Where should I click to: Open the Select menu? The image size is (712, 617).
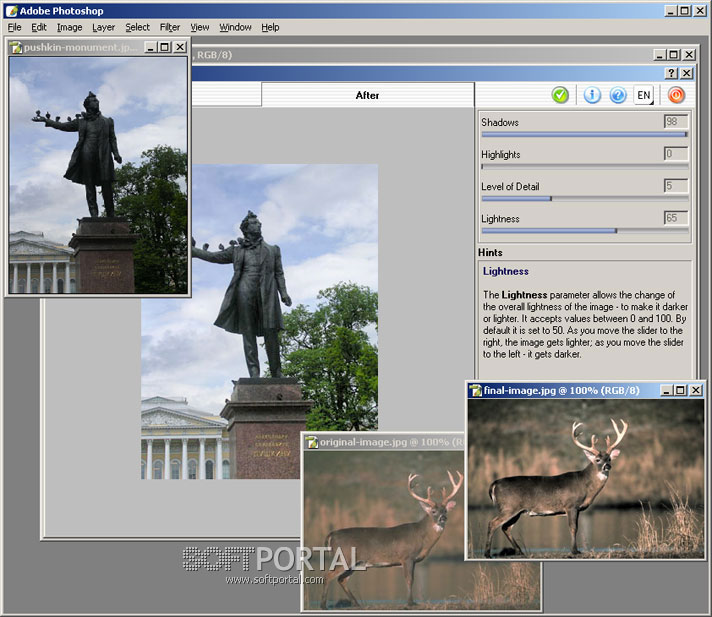tap(137, 27)
